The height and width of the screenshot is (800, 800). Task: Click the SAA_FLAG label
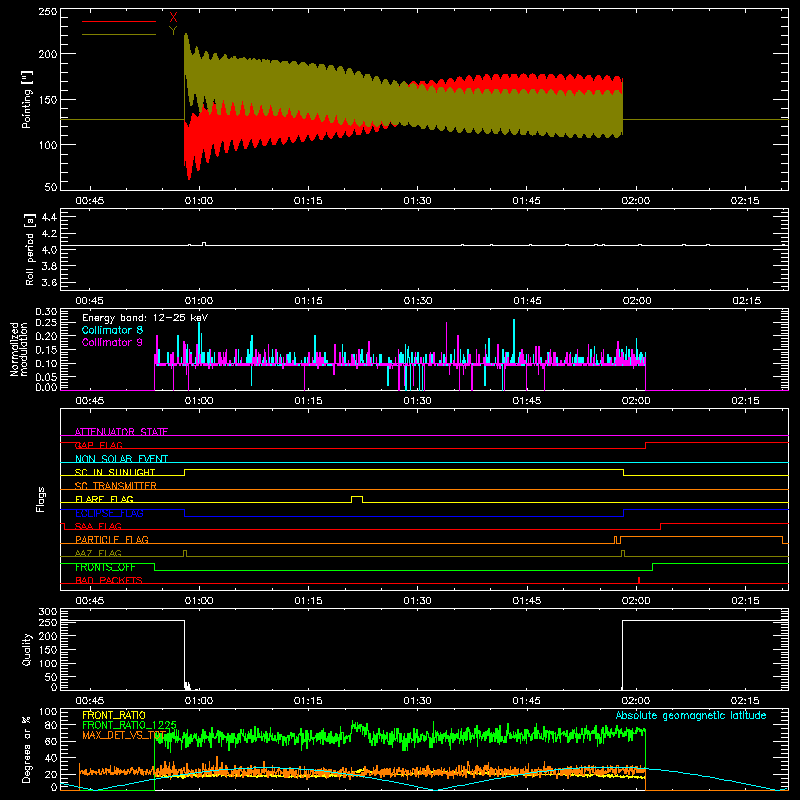click(98, 526)
